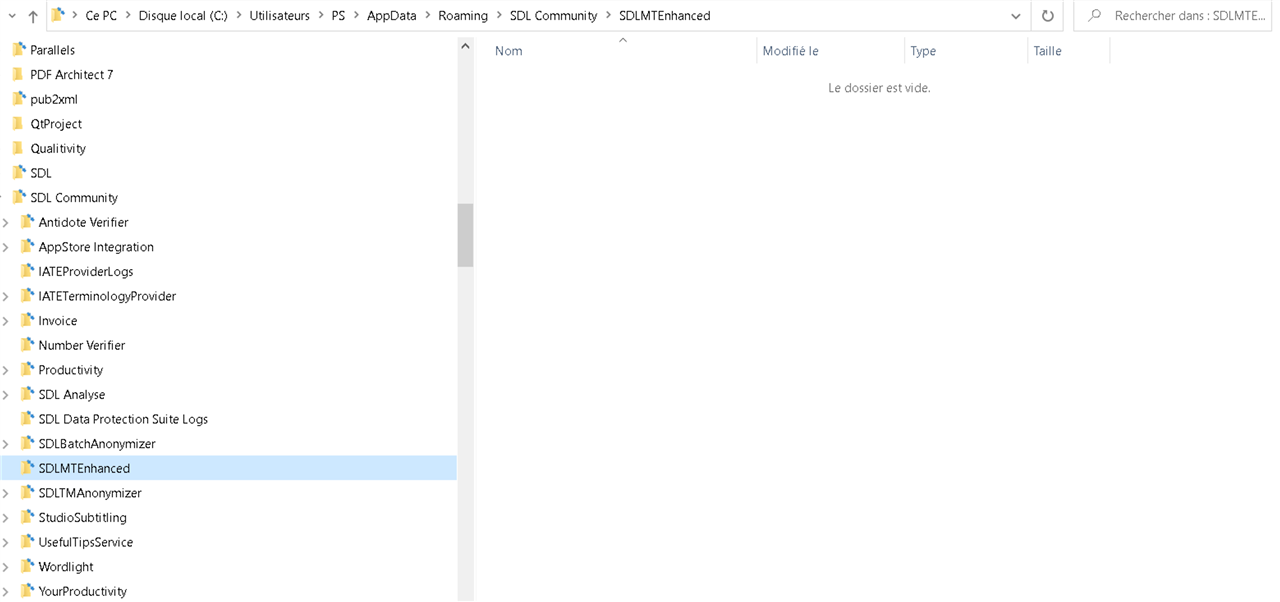Click the Parallels folder icon
This screenshot has width=1280, height=602.
coord(18,50)
